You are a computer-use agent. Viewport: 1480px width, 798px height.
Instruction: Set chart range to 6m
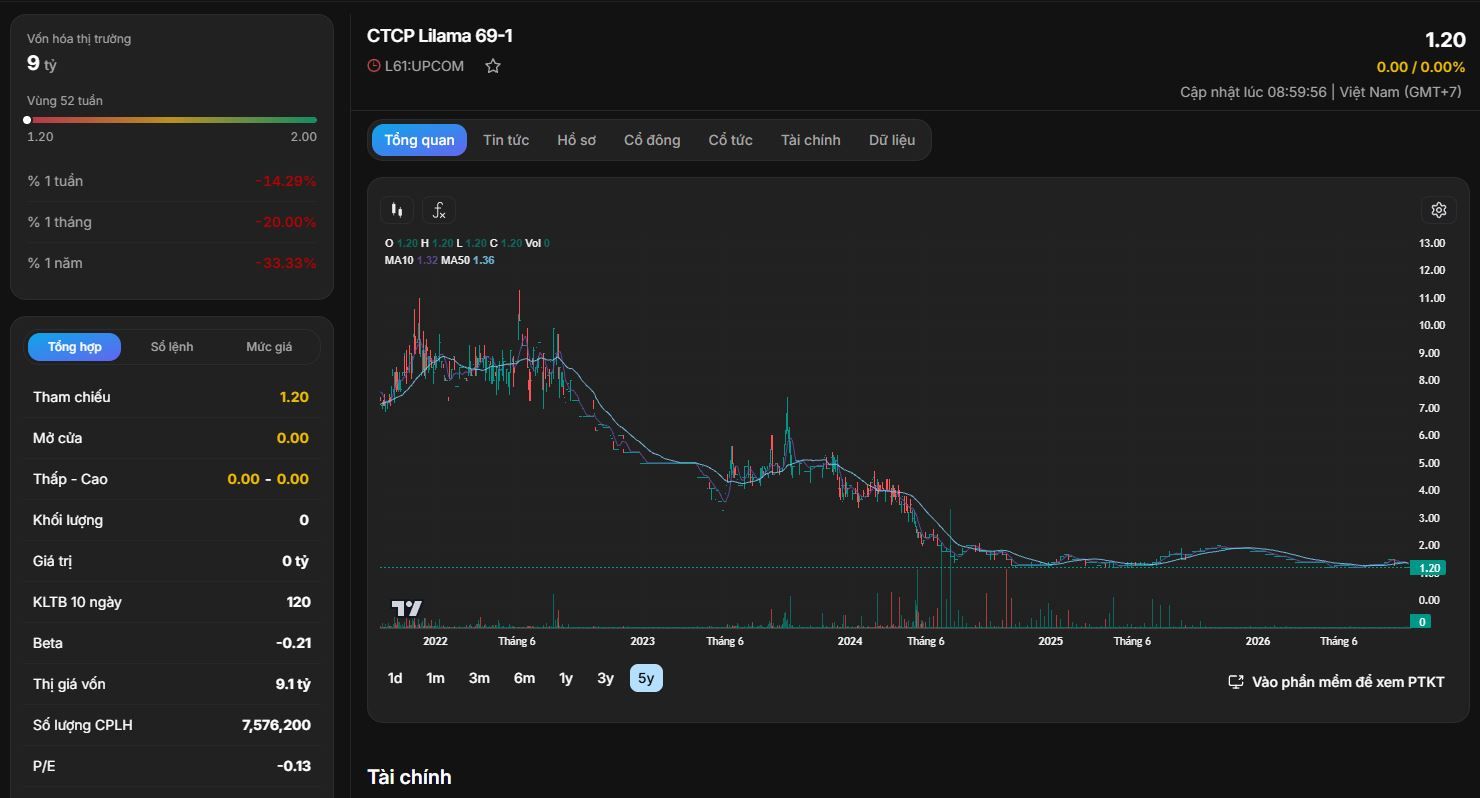click(524, 678)
